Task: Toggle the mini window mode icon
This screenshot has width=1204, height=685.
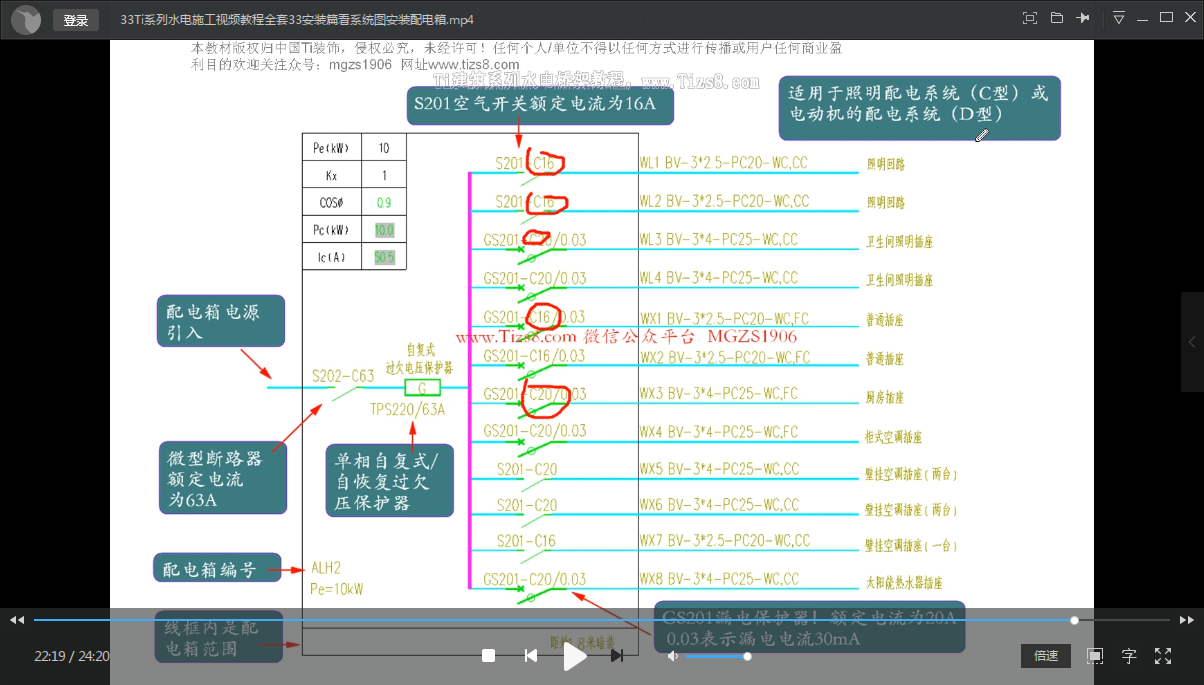Action: 1095,656
